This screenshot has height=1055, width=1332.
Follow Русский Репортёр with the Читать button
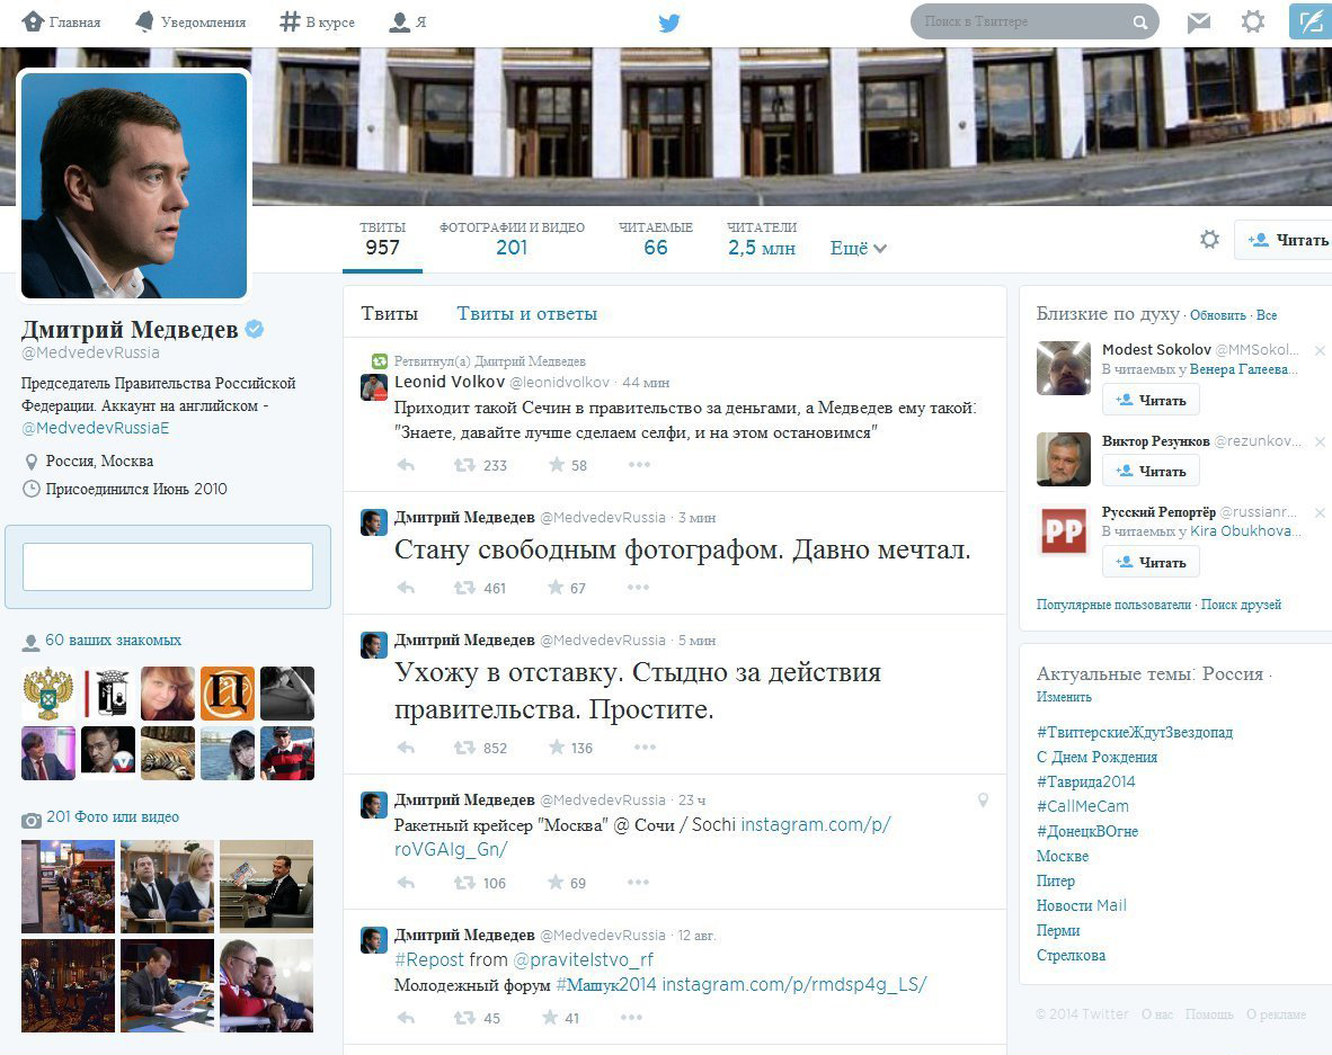[1151, 562]
